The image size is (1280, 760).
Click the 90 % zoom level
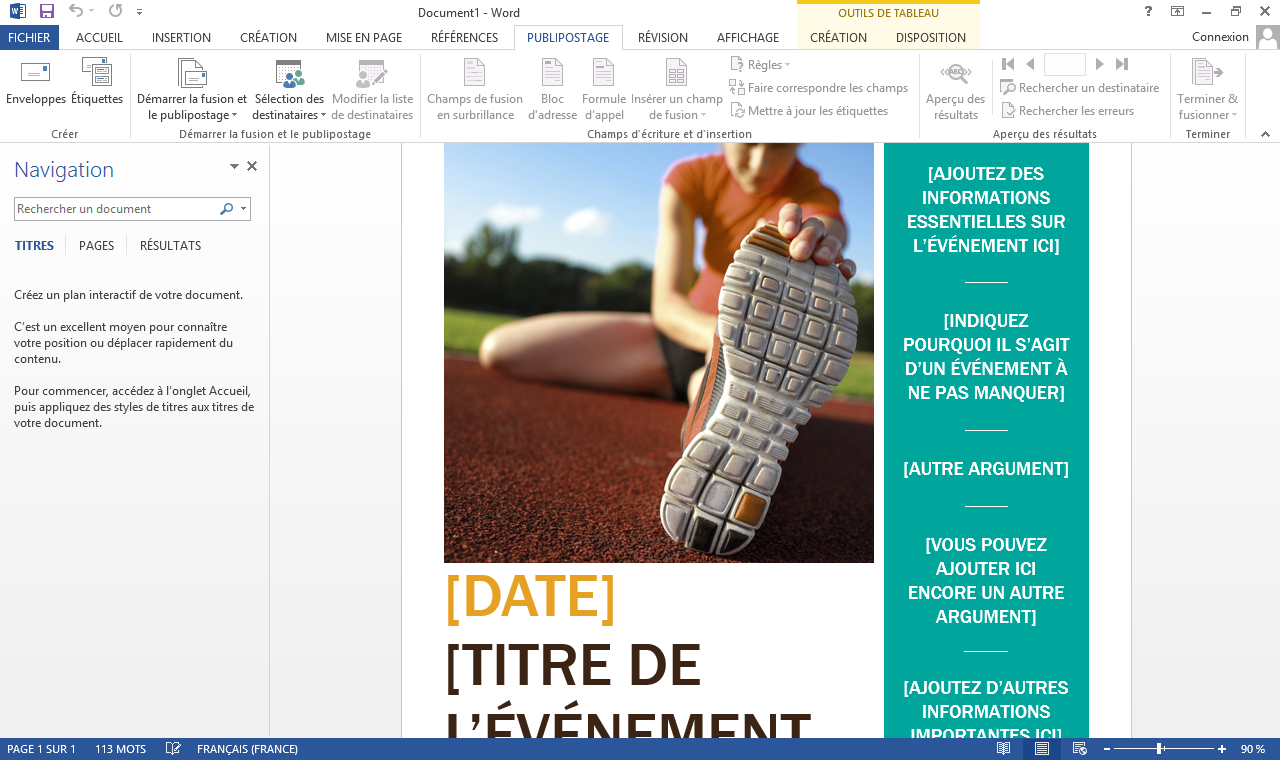click(x=1253, y=749)
